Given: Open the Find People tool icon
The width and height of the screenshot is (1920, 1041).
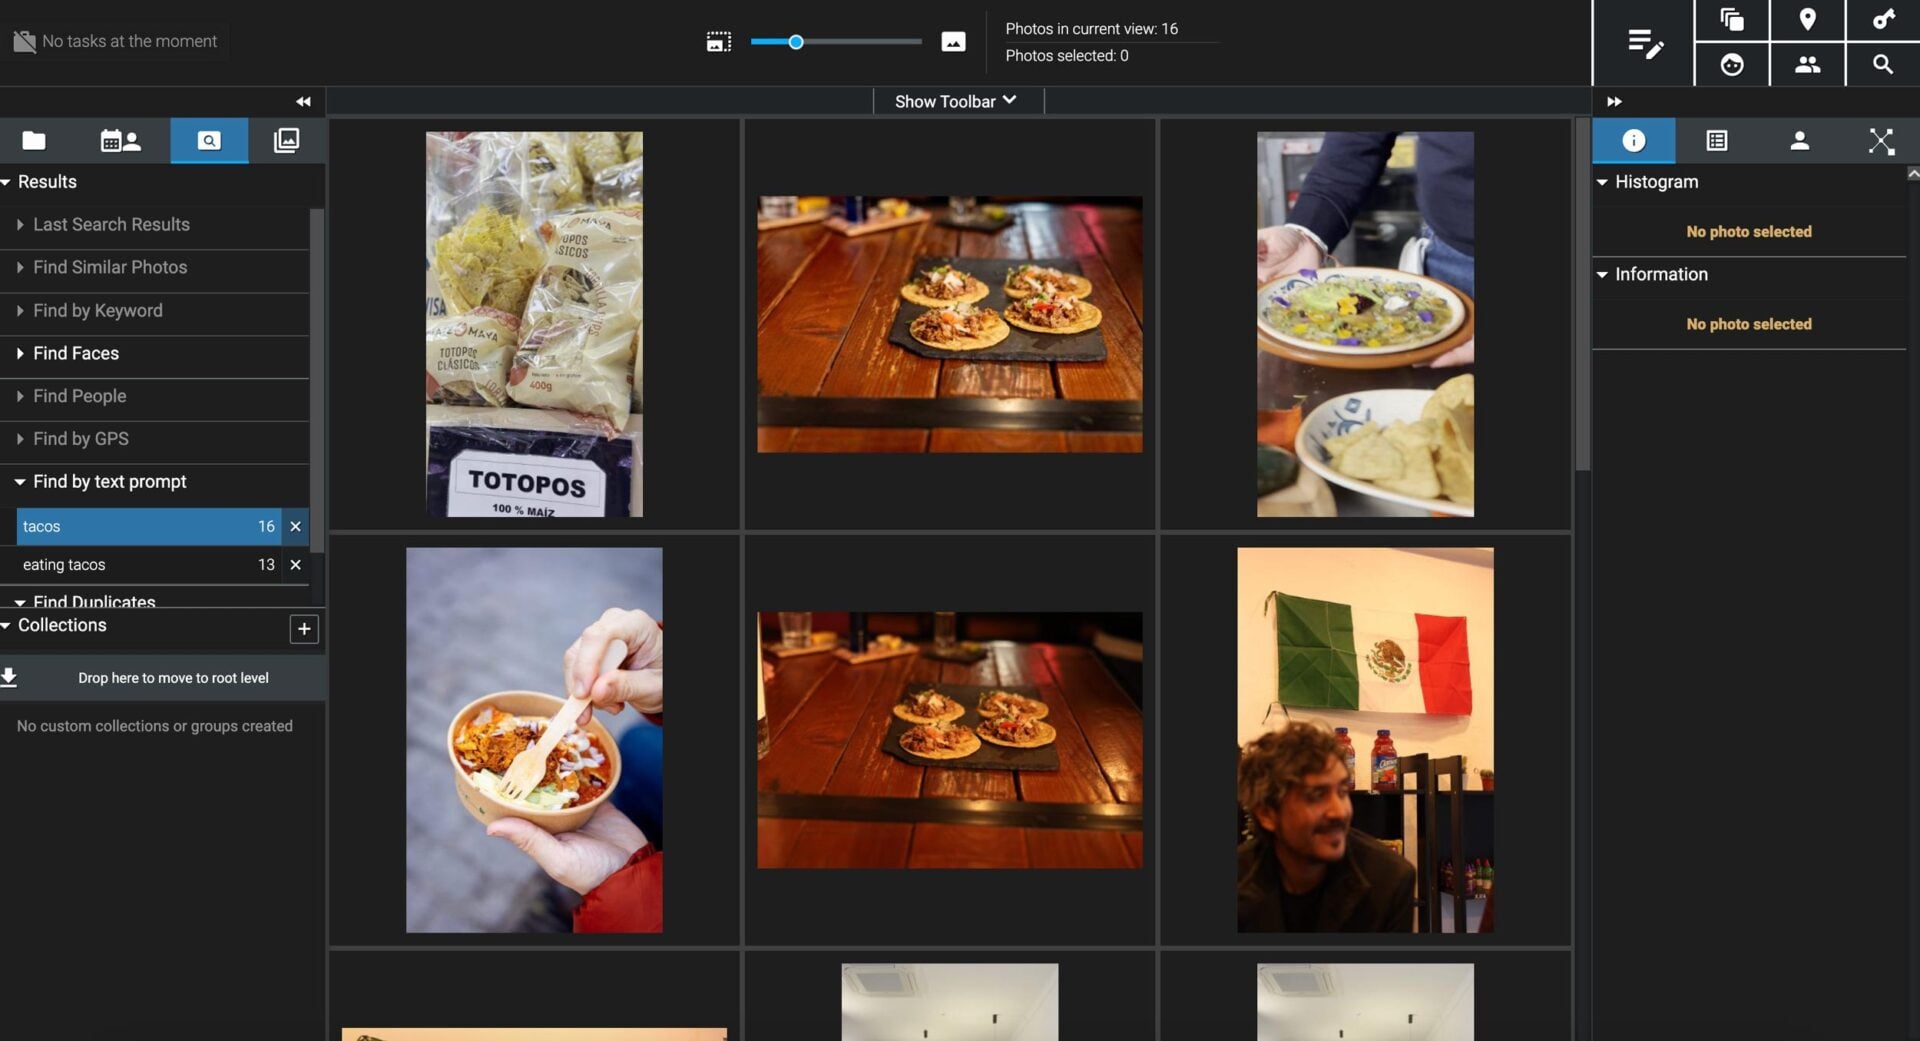Looking at the screenshot, I should (x=1808, y=65).
